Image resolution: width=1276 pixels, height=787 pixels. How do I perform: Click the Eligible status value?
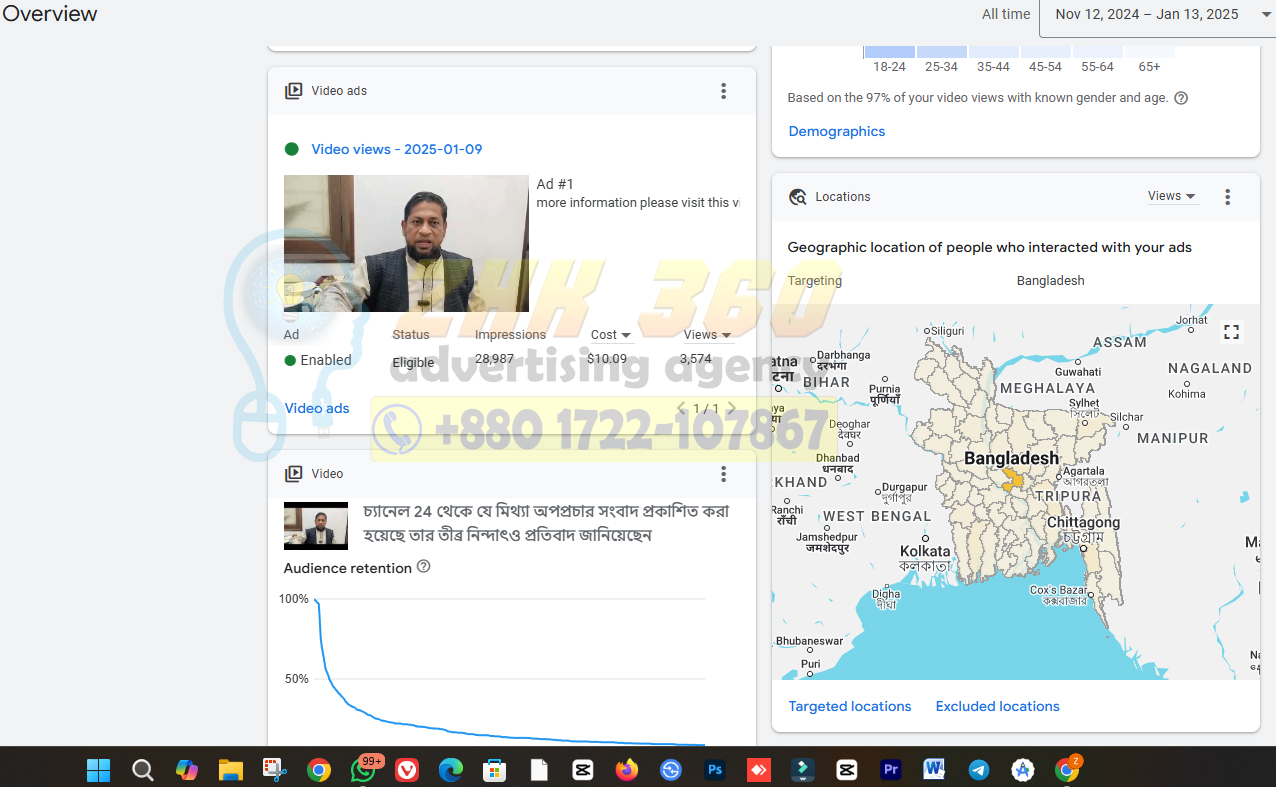coord(413,362)
